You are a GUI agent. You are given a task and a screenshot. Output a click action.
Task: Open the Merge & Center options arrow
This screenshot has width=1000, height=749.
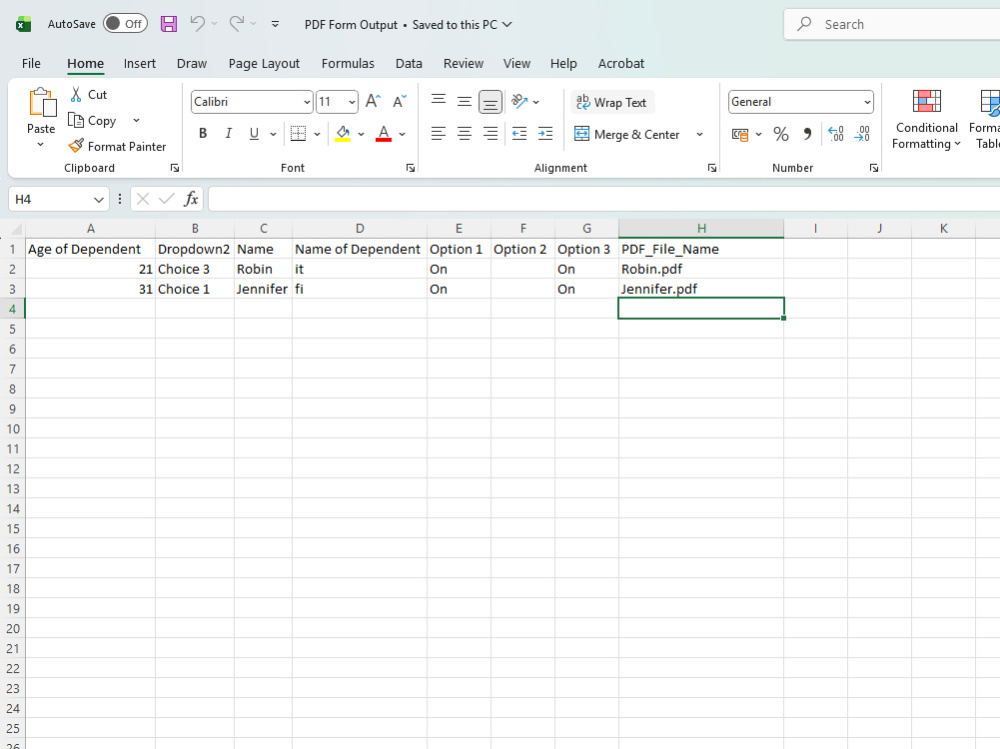tap(700, 134)
